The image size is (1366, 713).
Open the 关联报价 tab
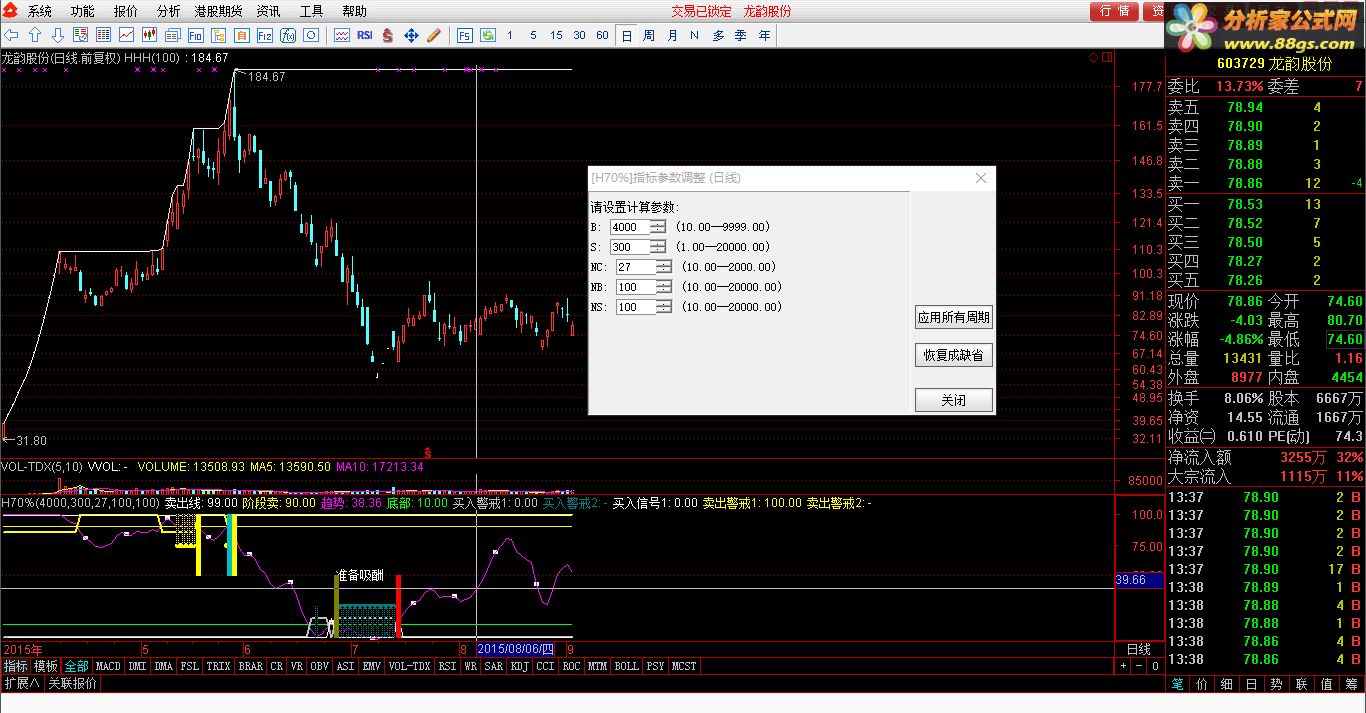(73, 684)
